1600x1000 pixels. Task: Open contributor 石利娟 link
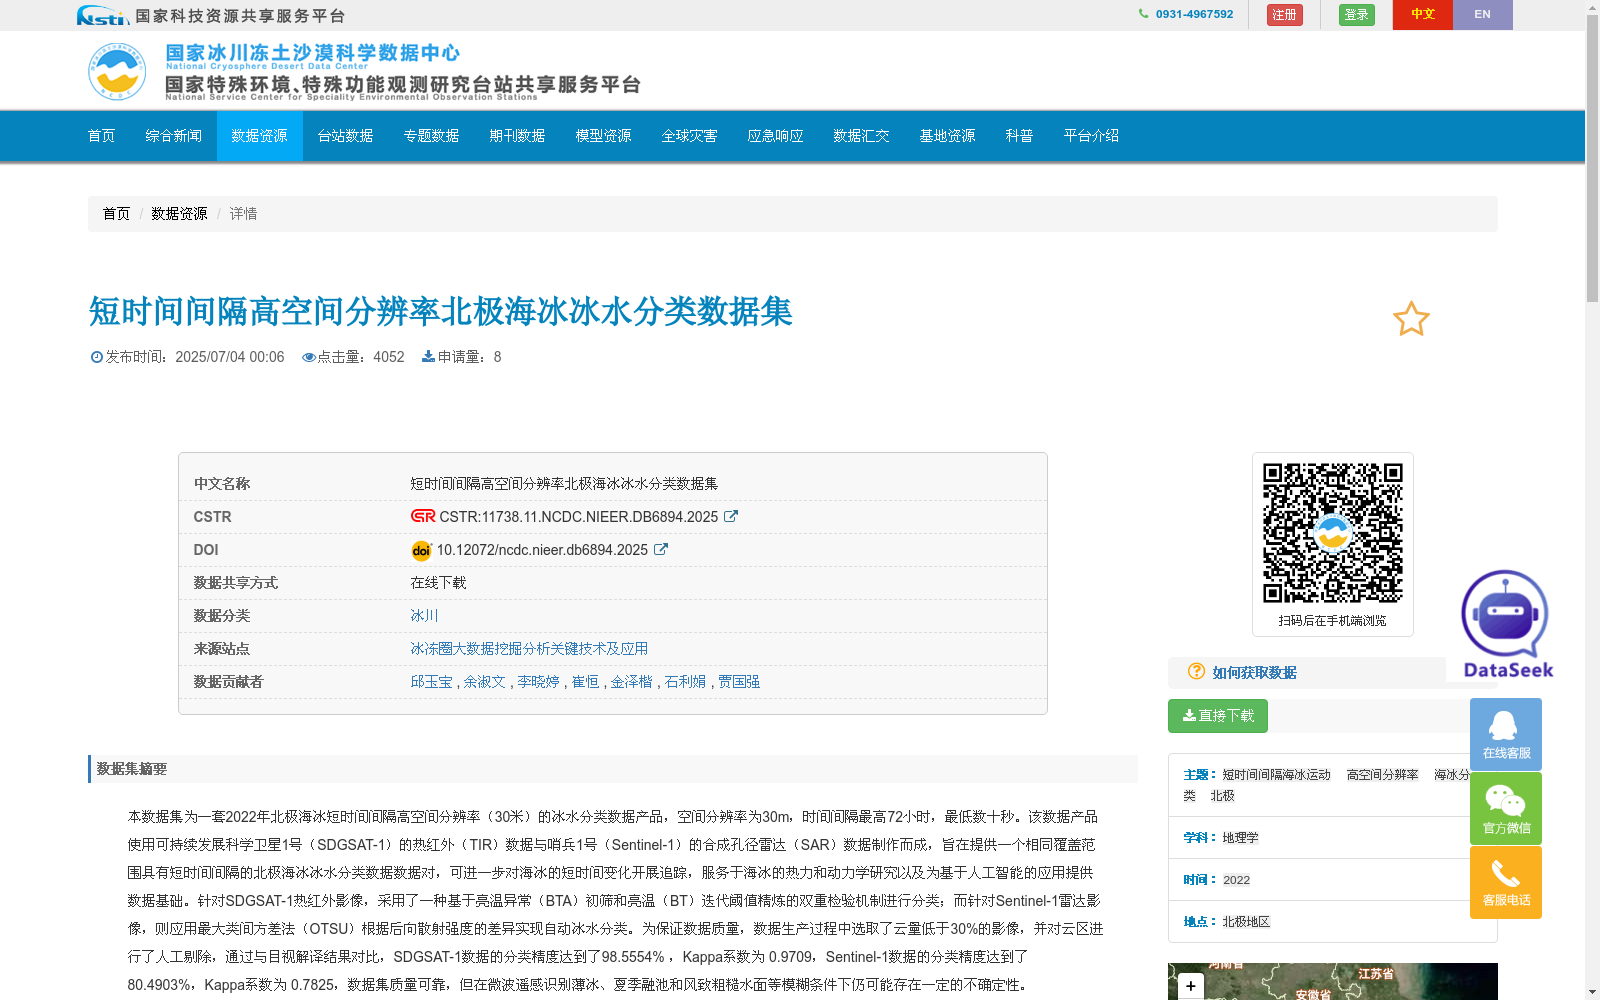(x=685, y=682)
